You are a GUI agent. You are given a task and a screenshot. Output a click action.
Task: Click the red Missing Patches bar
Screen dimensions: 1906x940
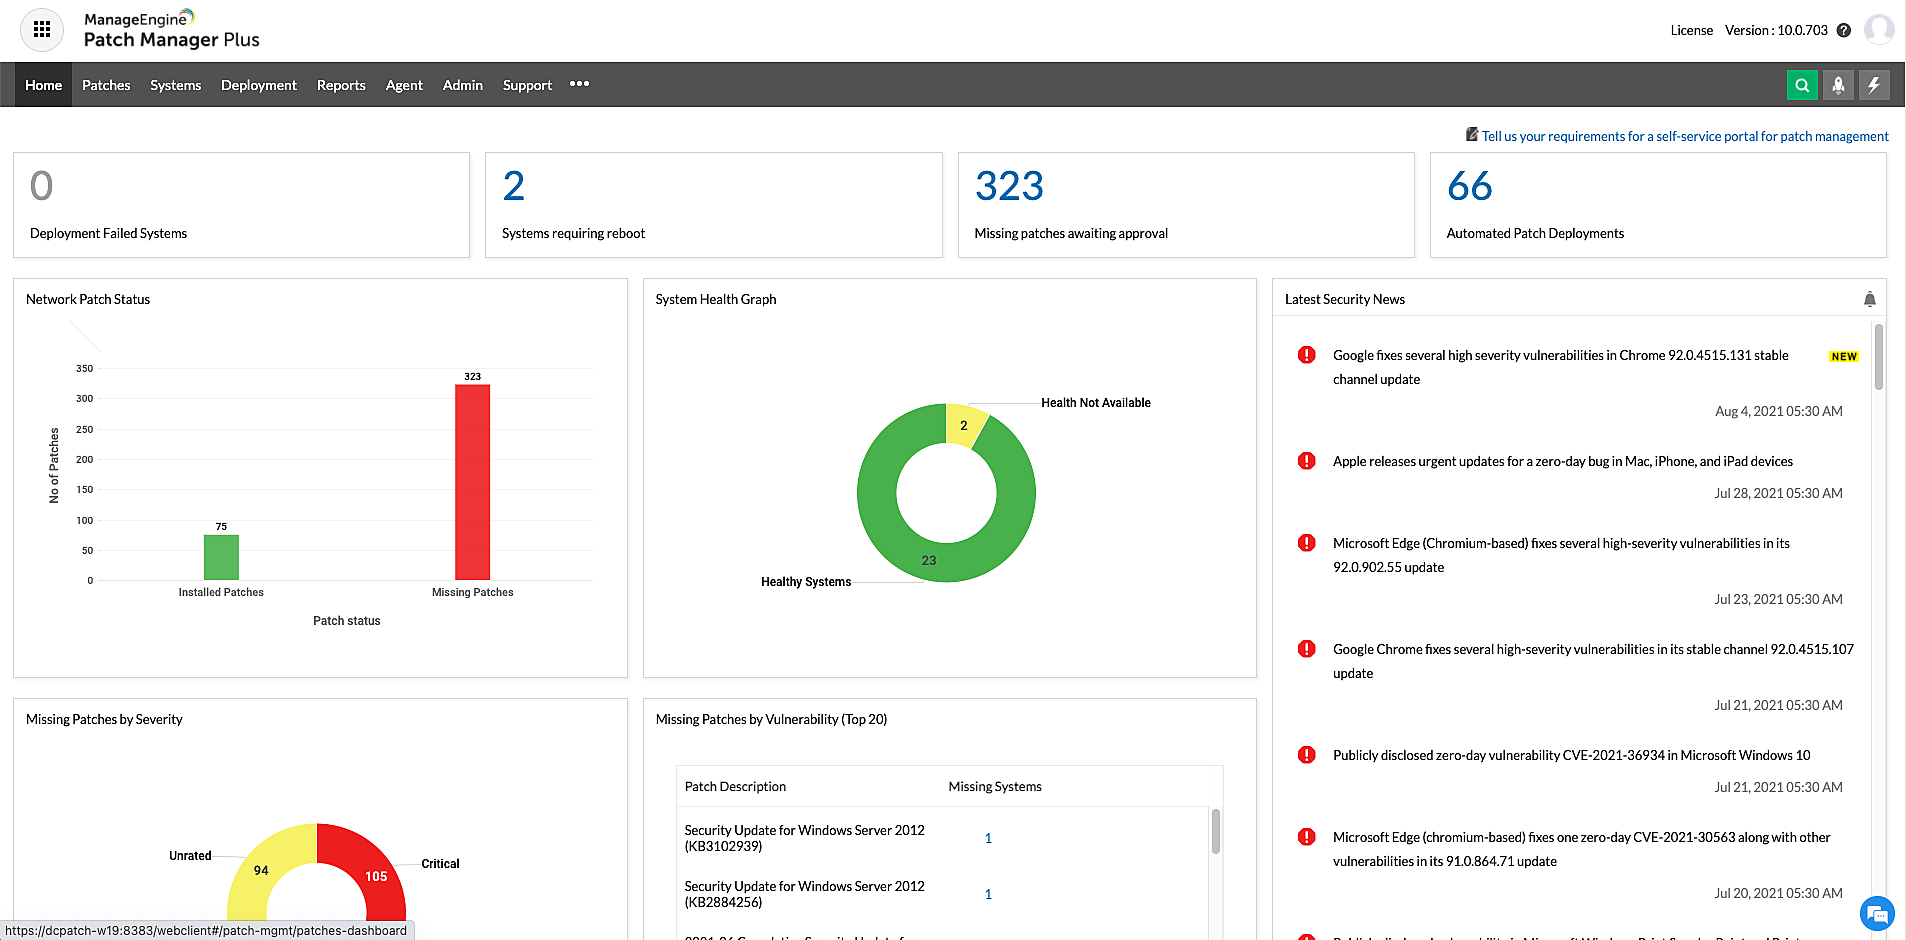472,482
